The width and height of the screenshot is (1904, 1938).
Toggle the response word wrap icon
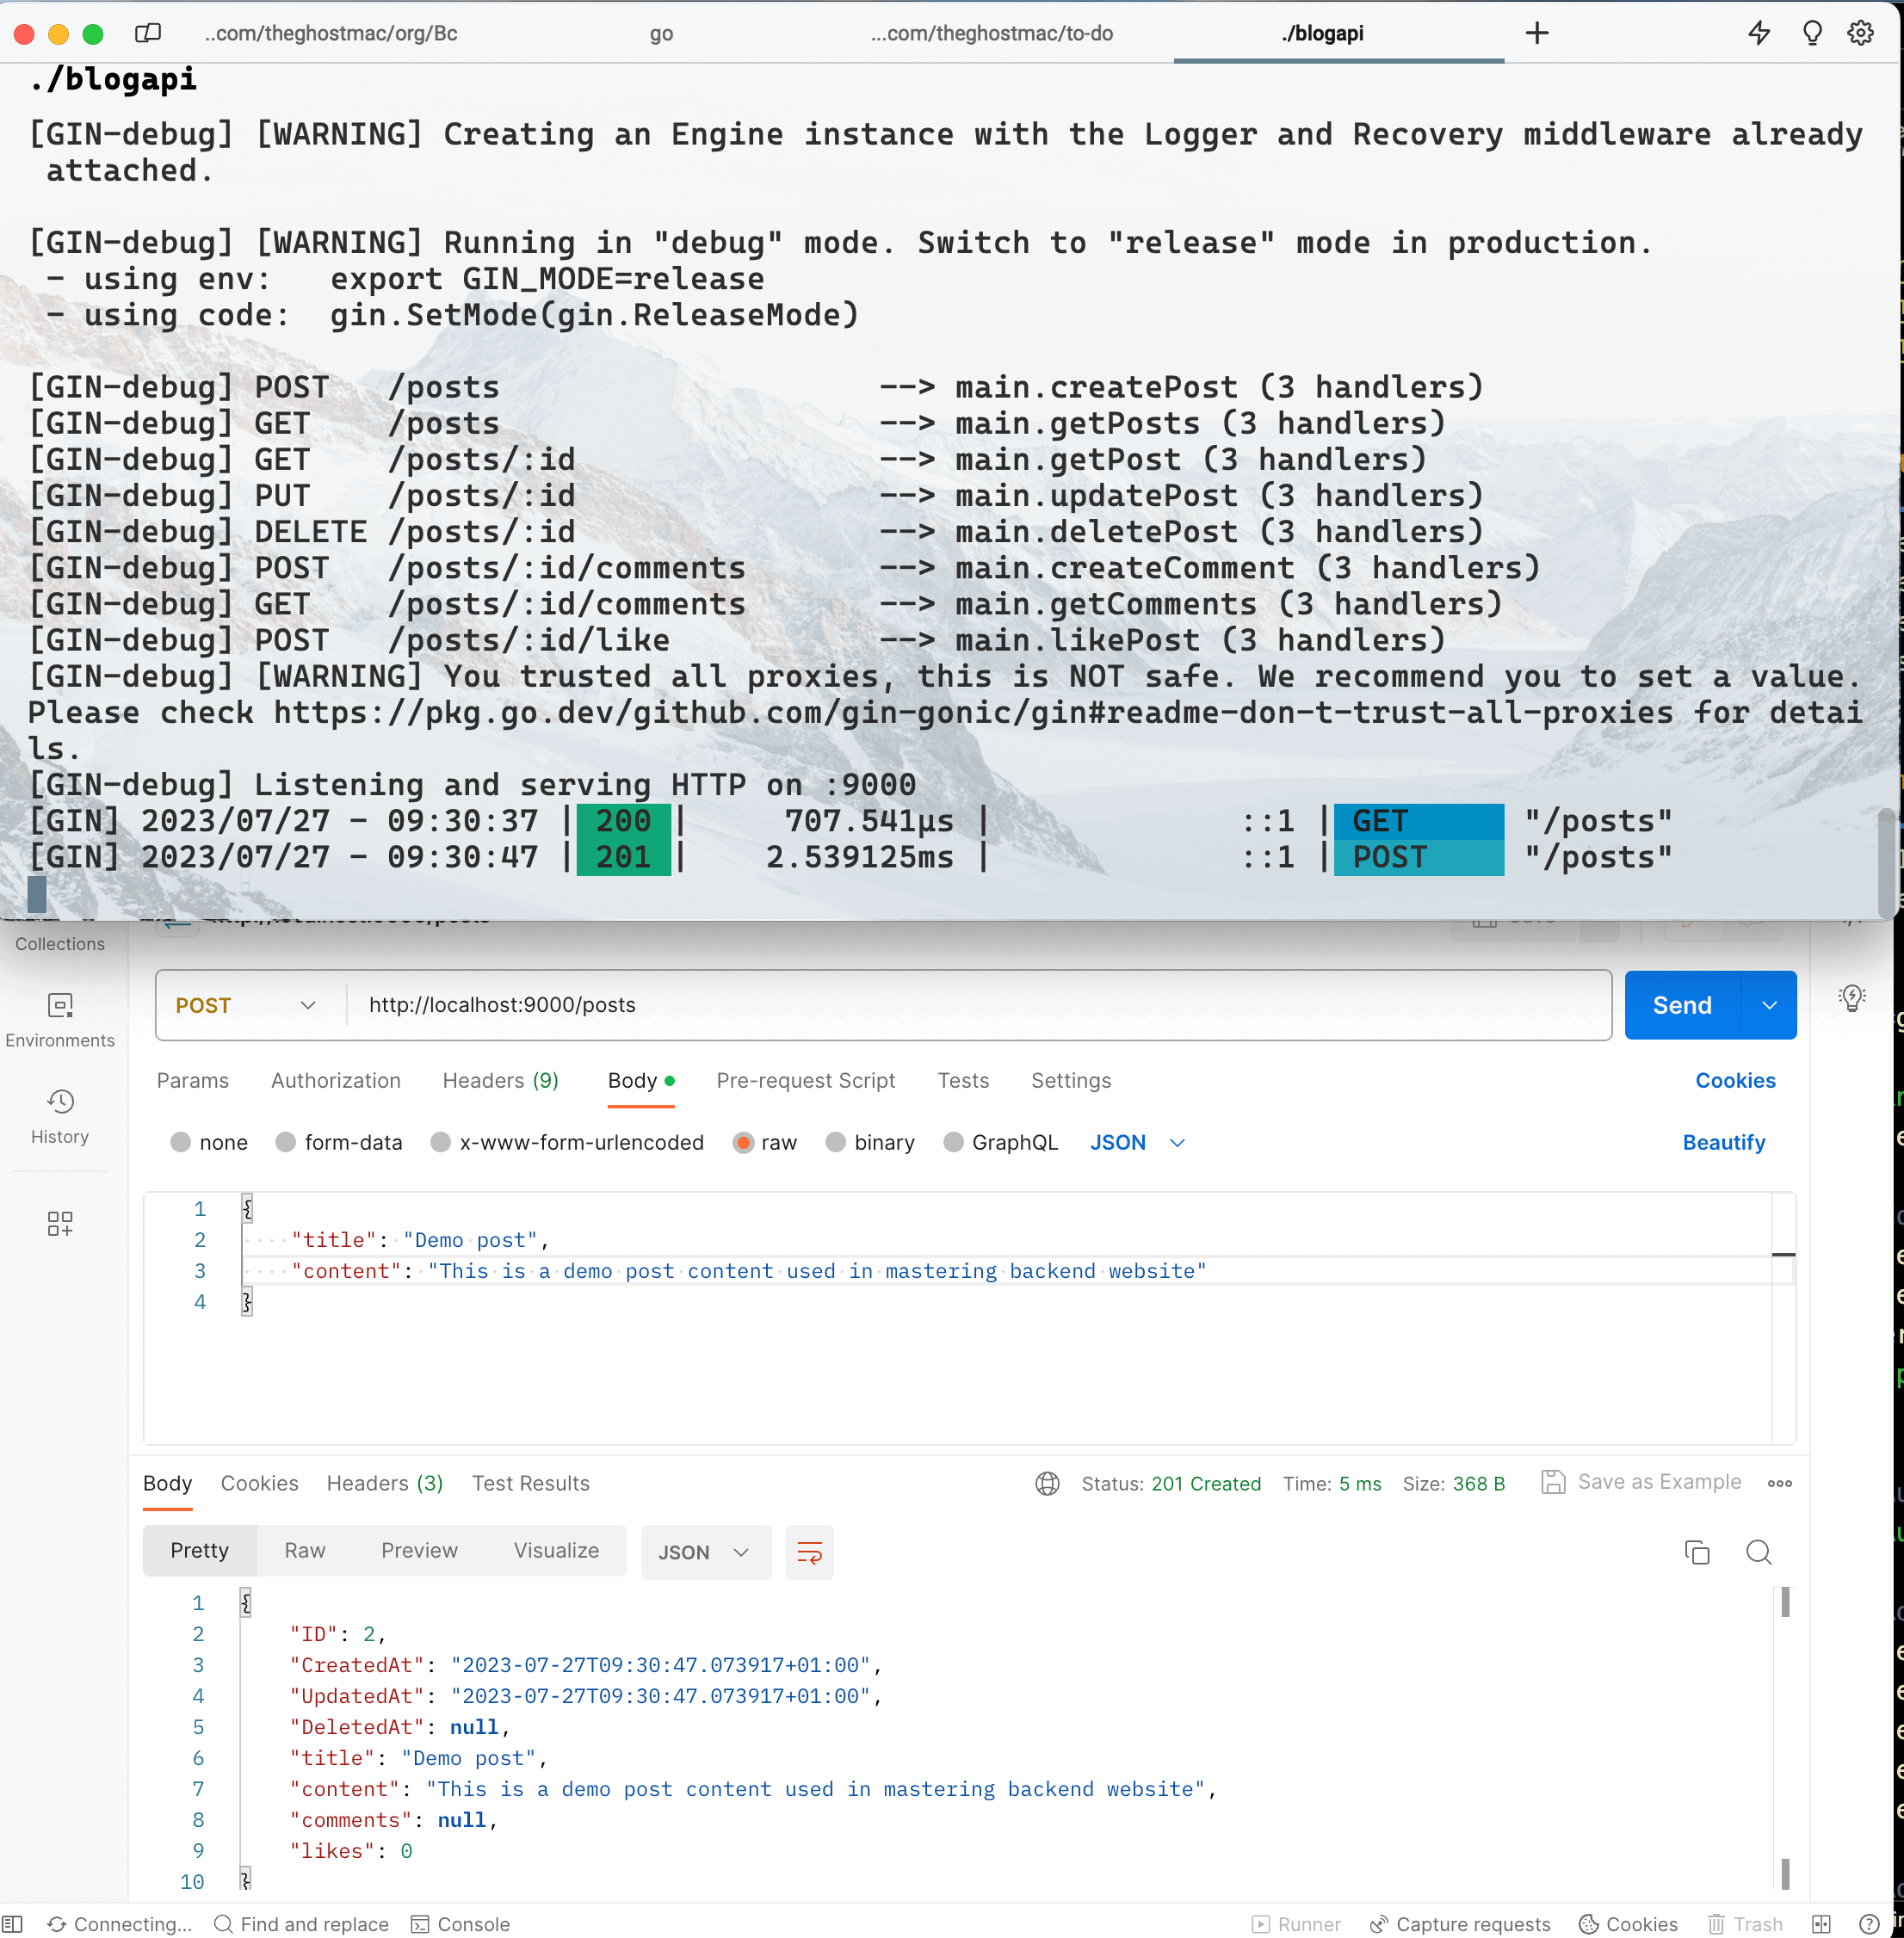[x=809, y=1552]
